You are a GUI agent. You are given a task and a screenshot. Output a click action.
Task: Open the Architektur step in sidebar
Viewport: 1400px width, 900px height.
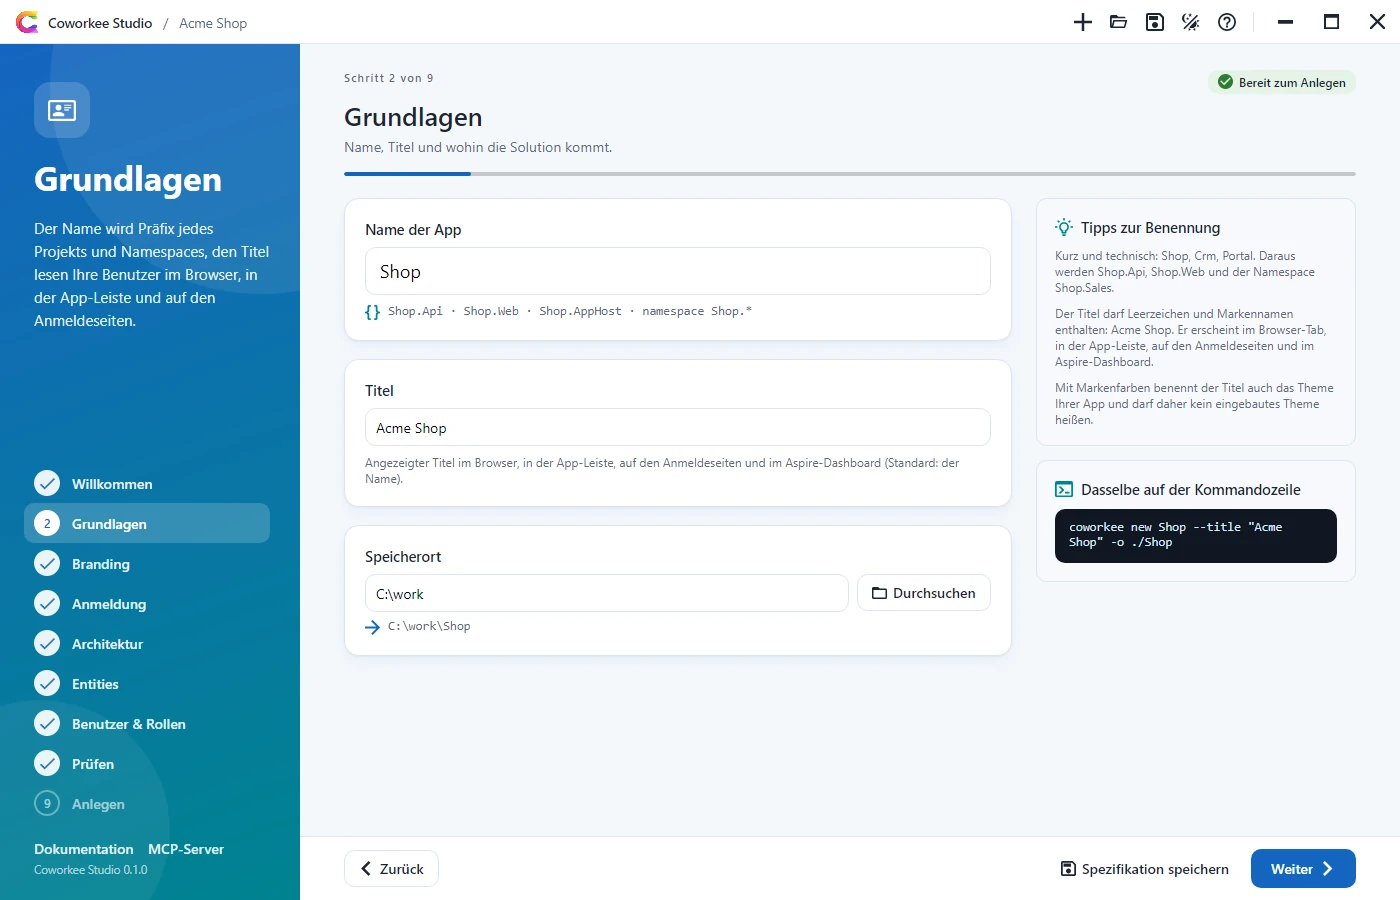pyautogui.click(x=147, y=644)
